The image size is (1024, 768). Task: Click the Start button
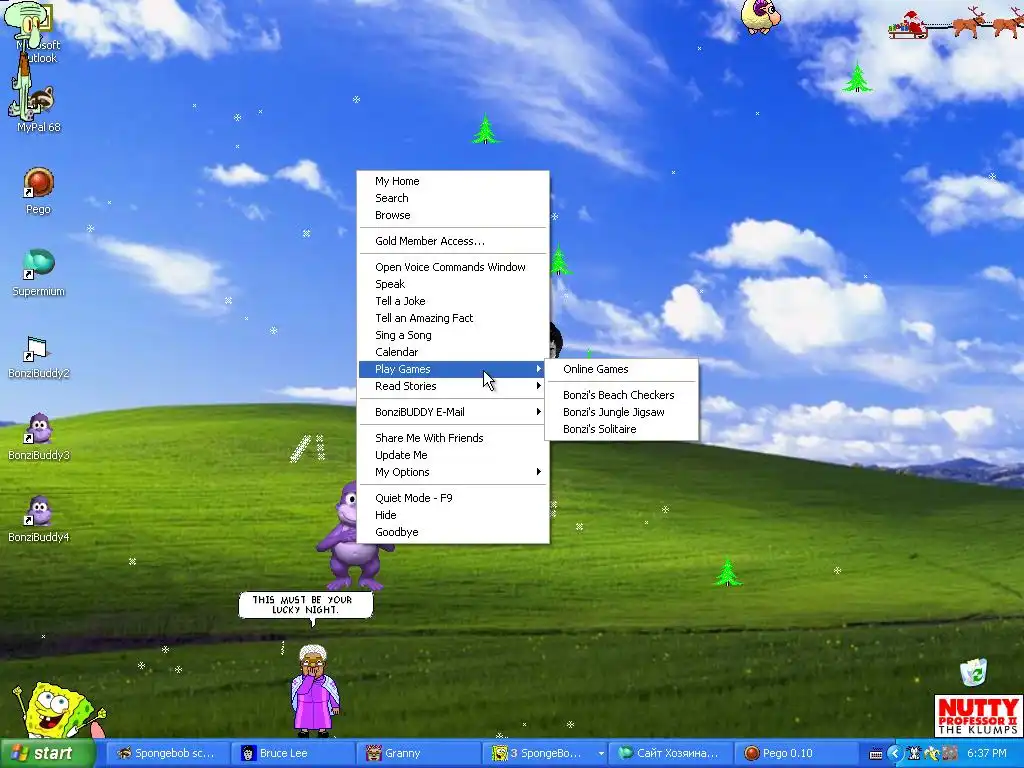click(x=47, y=754)
